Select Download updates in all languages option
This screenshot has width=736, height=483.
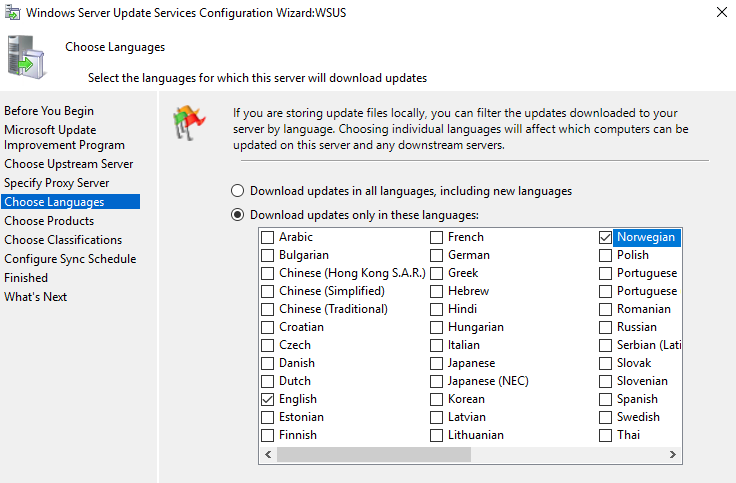tap(238, 191)
